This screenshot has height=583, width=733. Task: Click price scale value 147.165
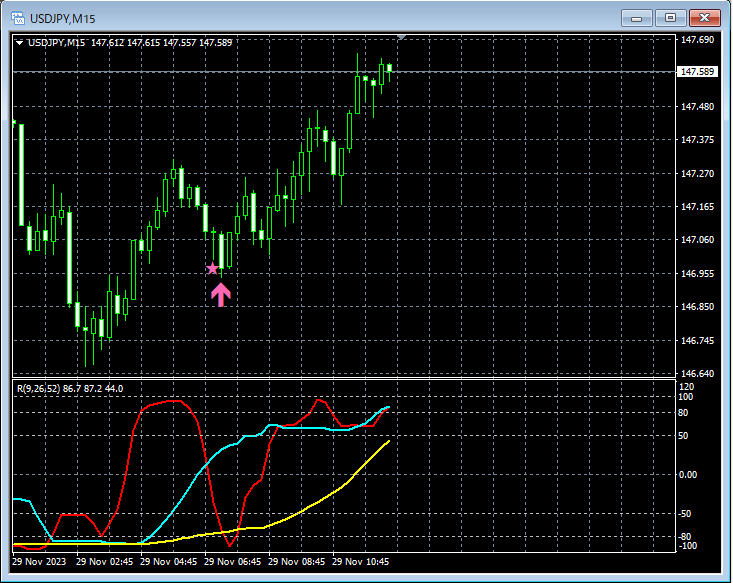(697, 207)
